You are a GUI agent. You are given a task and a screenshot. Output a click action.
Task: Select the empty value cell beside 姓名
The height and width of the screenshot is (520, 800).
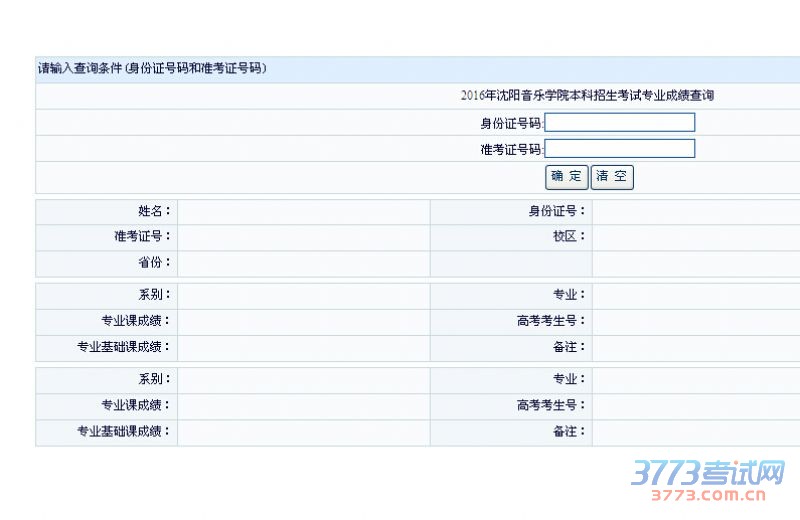pyautogui.click(x=303, y=211)
